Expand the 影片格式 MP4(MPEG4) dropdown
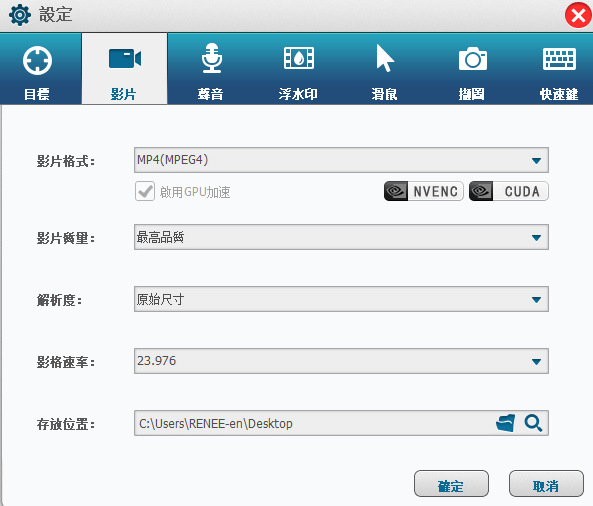Screen dimensions: 593x506 [341, 160]
